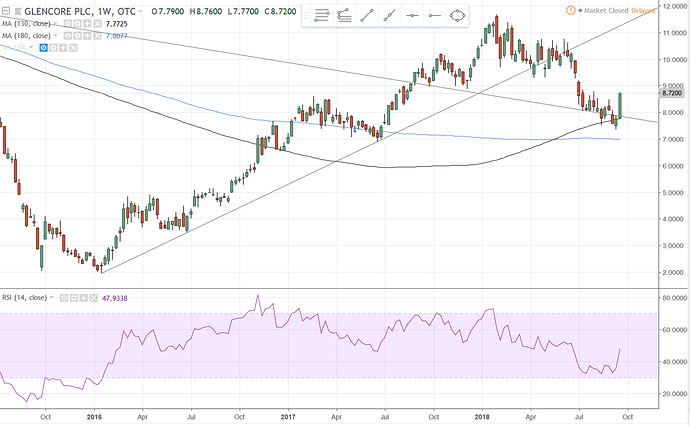Open the MA (130, close) dropdown arrow

55,21
